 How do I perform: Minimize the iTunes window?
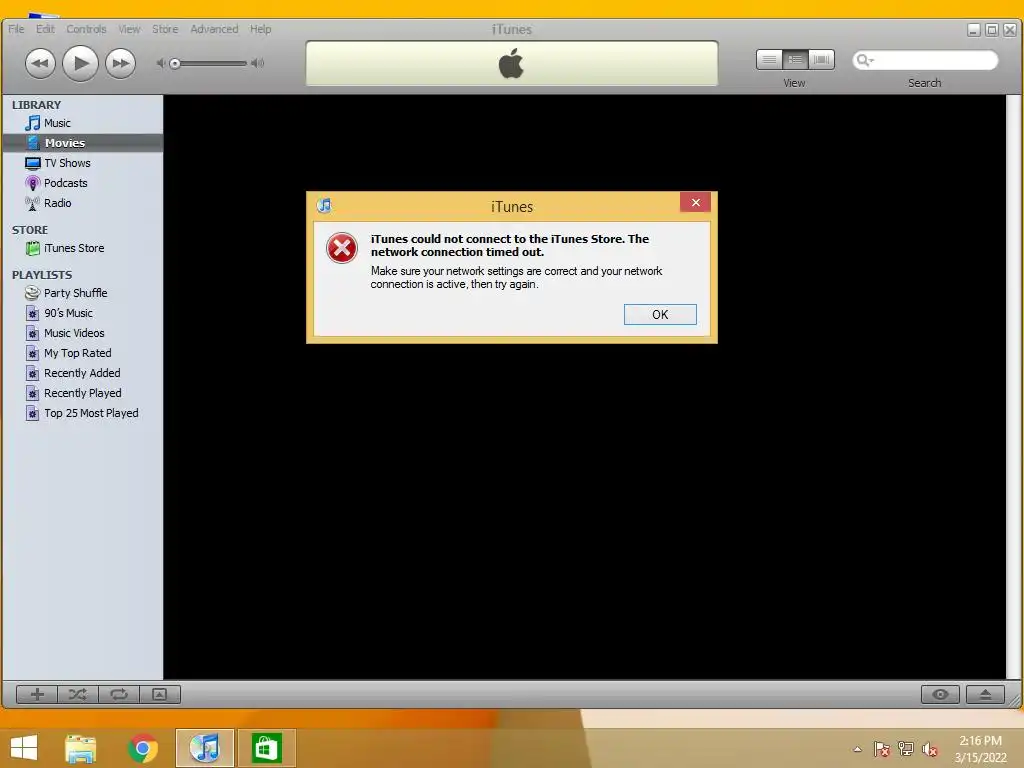[x=974, y=30]
